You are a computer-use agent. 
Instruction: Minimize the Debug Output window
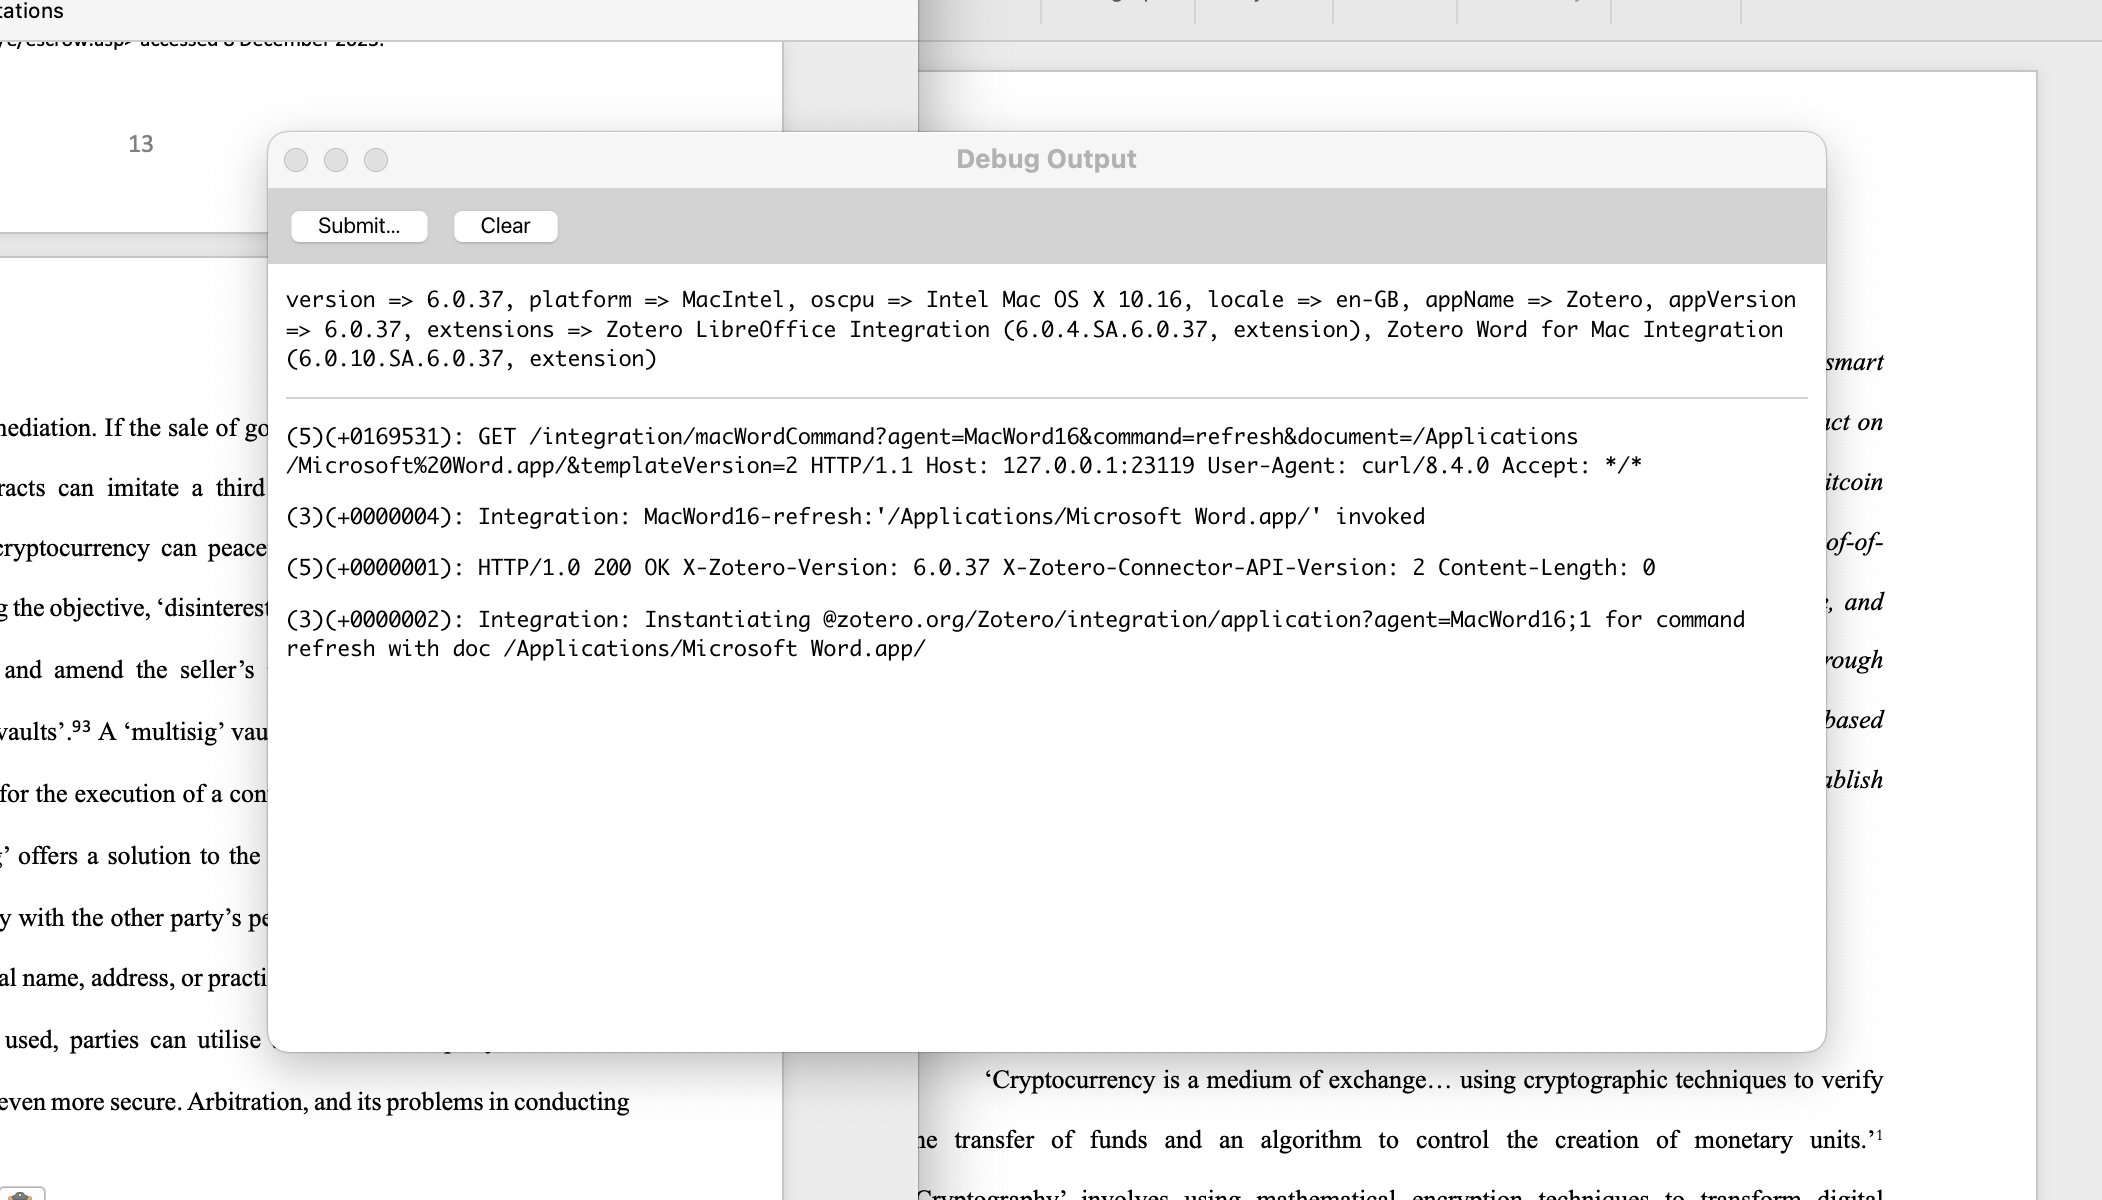point(336,160)
